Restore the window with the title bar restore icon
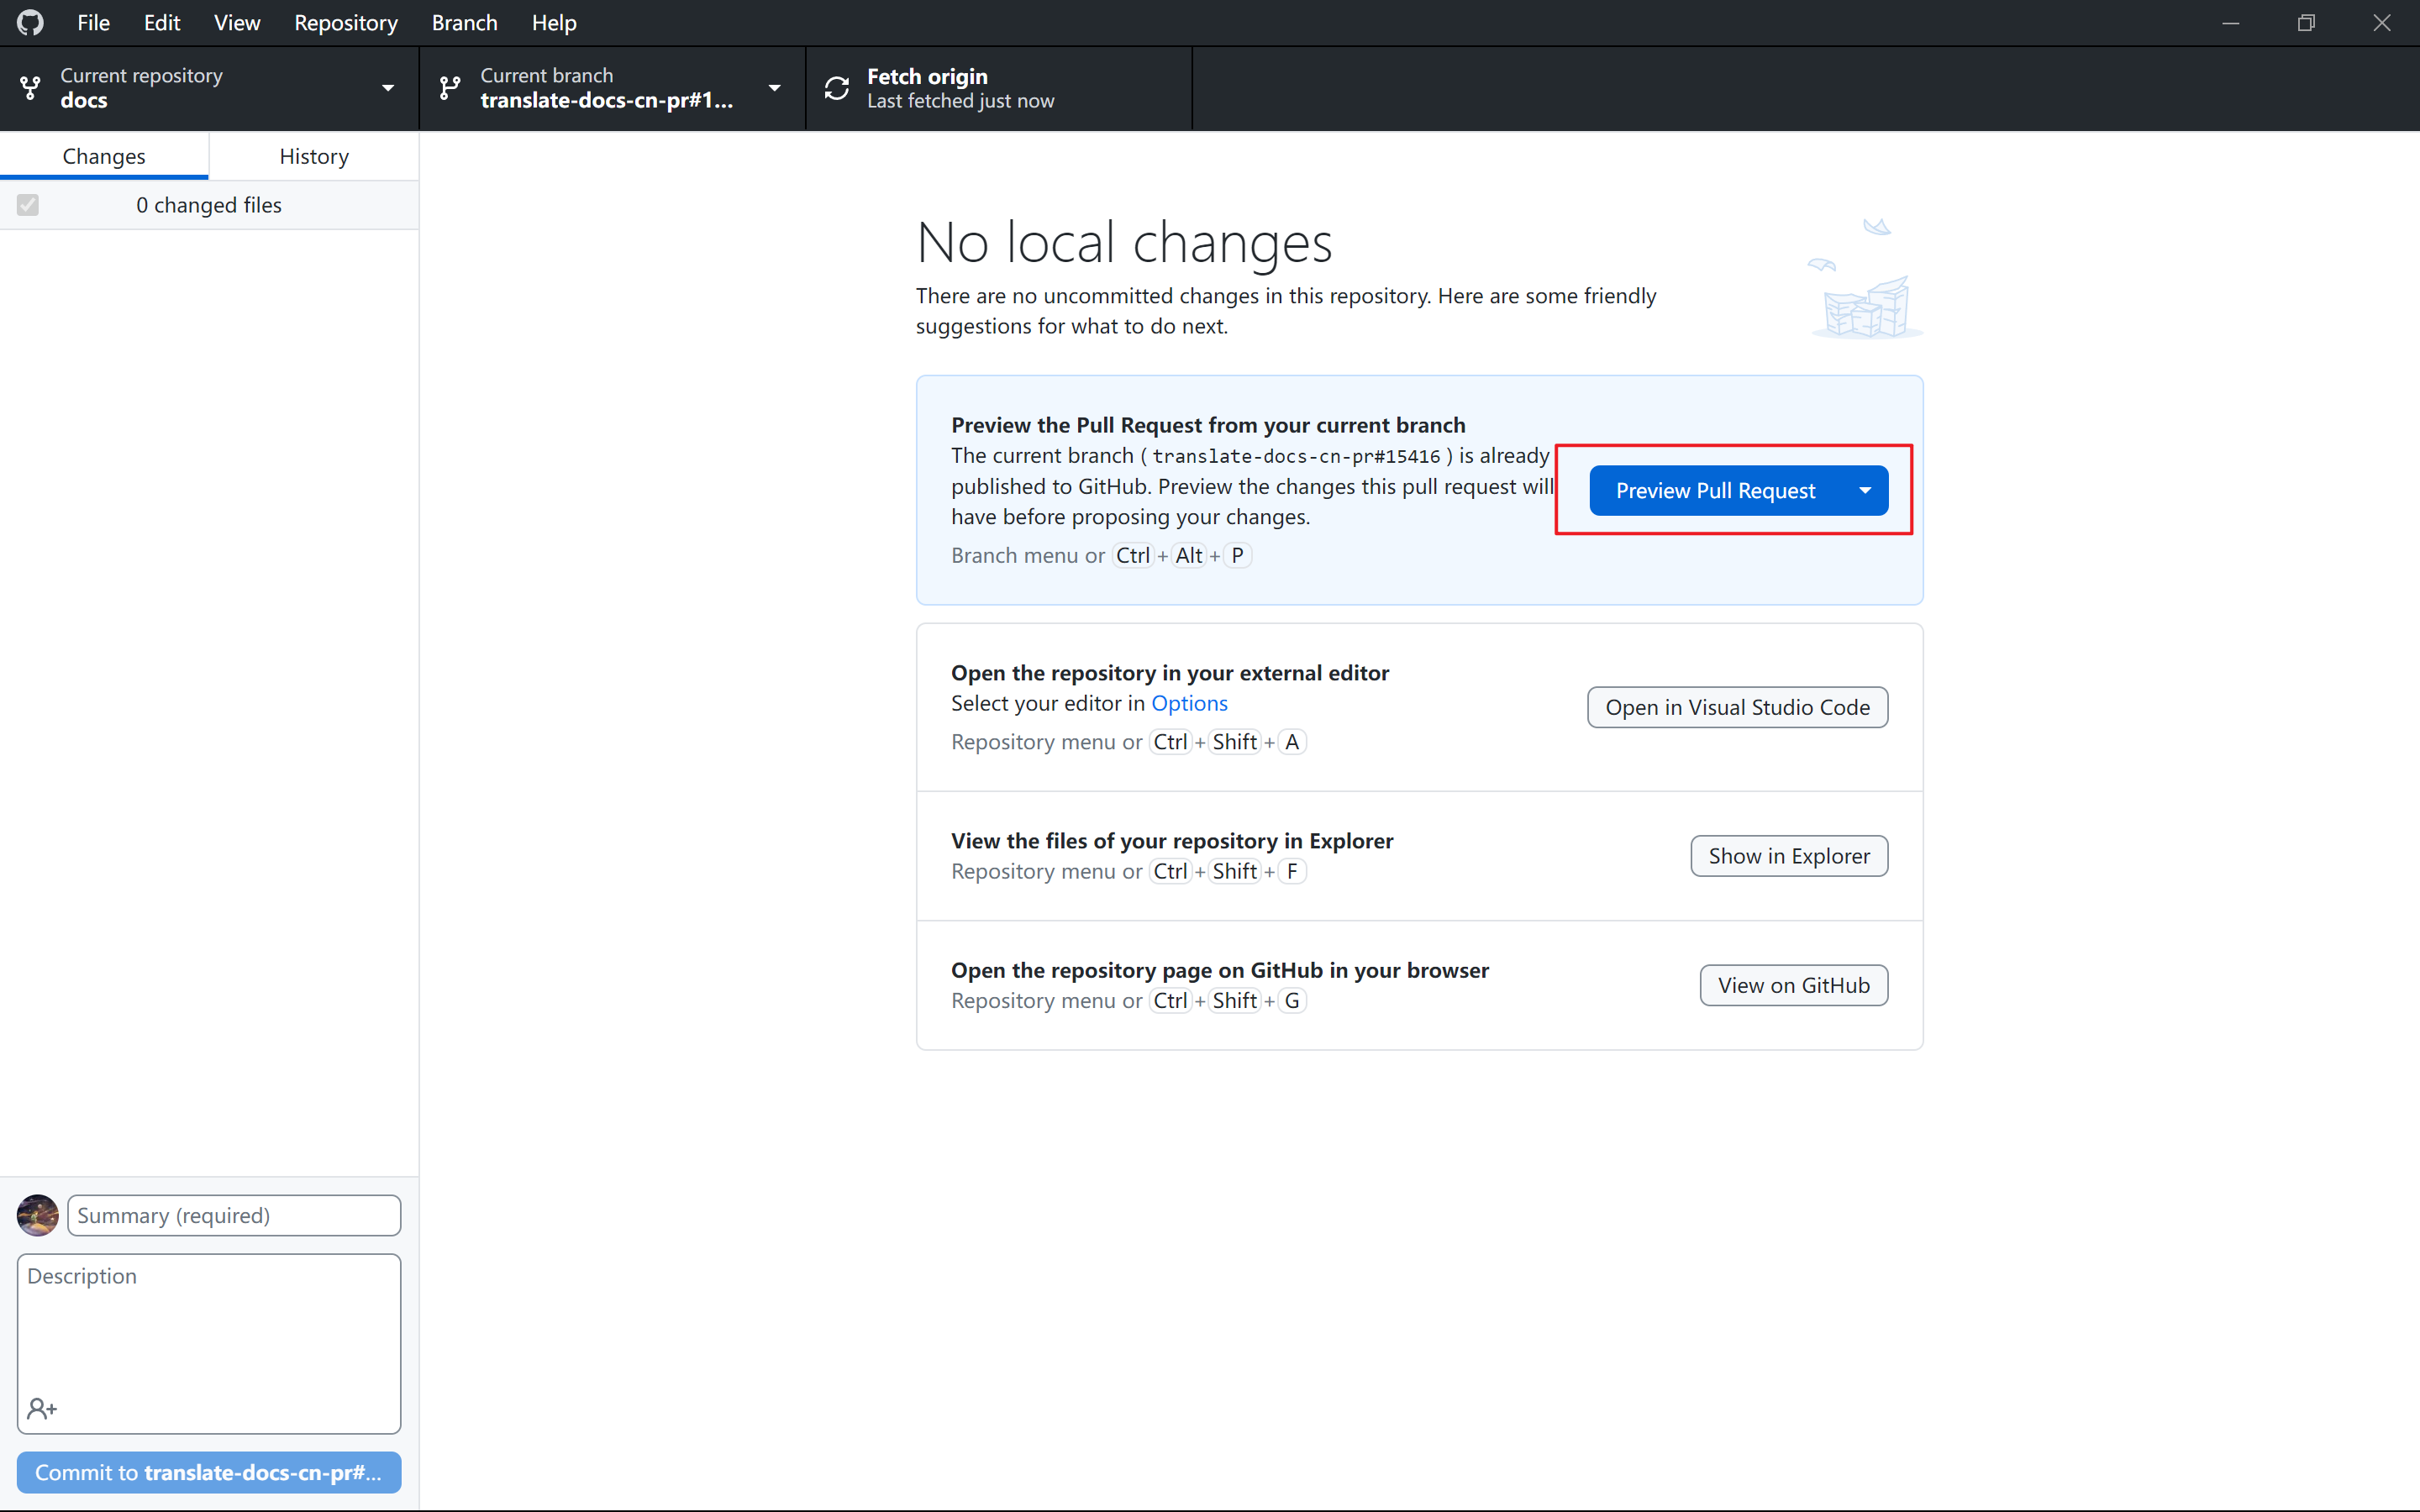 click(x=2306, y=22)
